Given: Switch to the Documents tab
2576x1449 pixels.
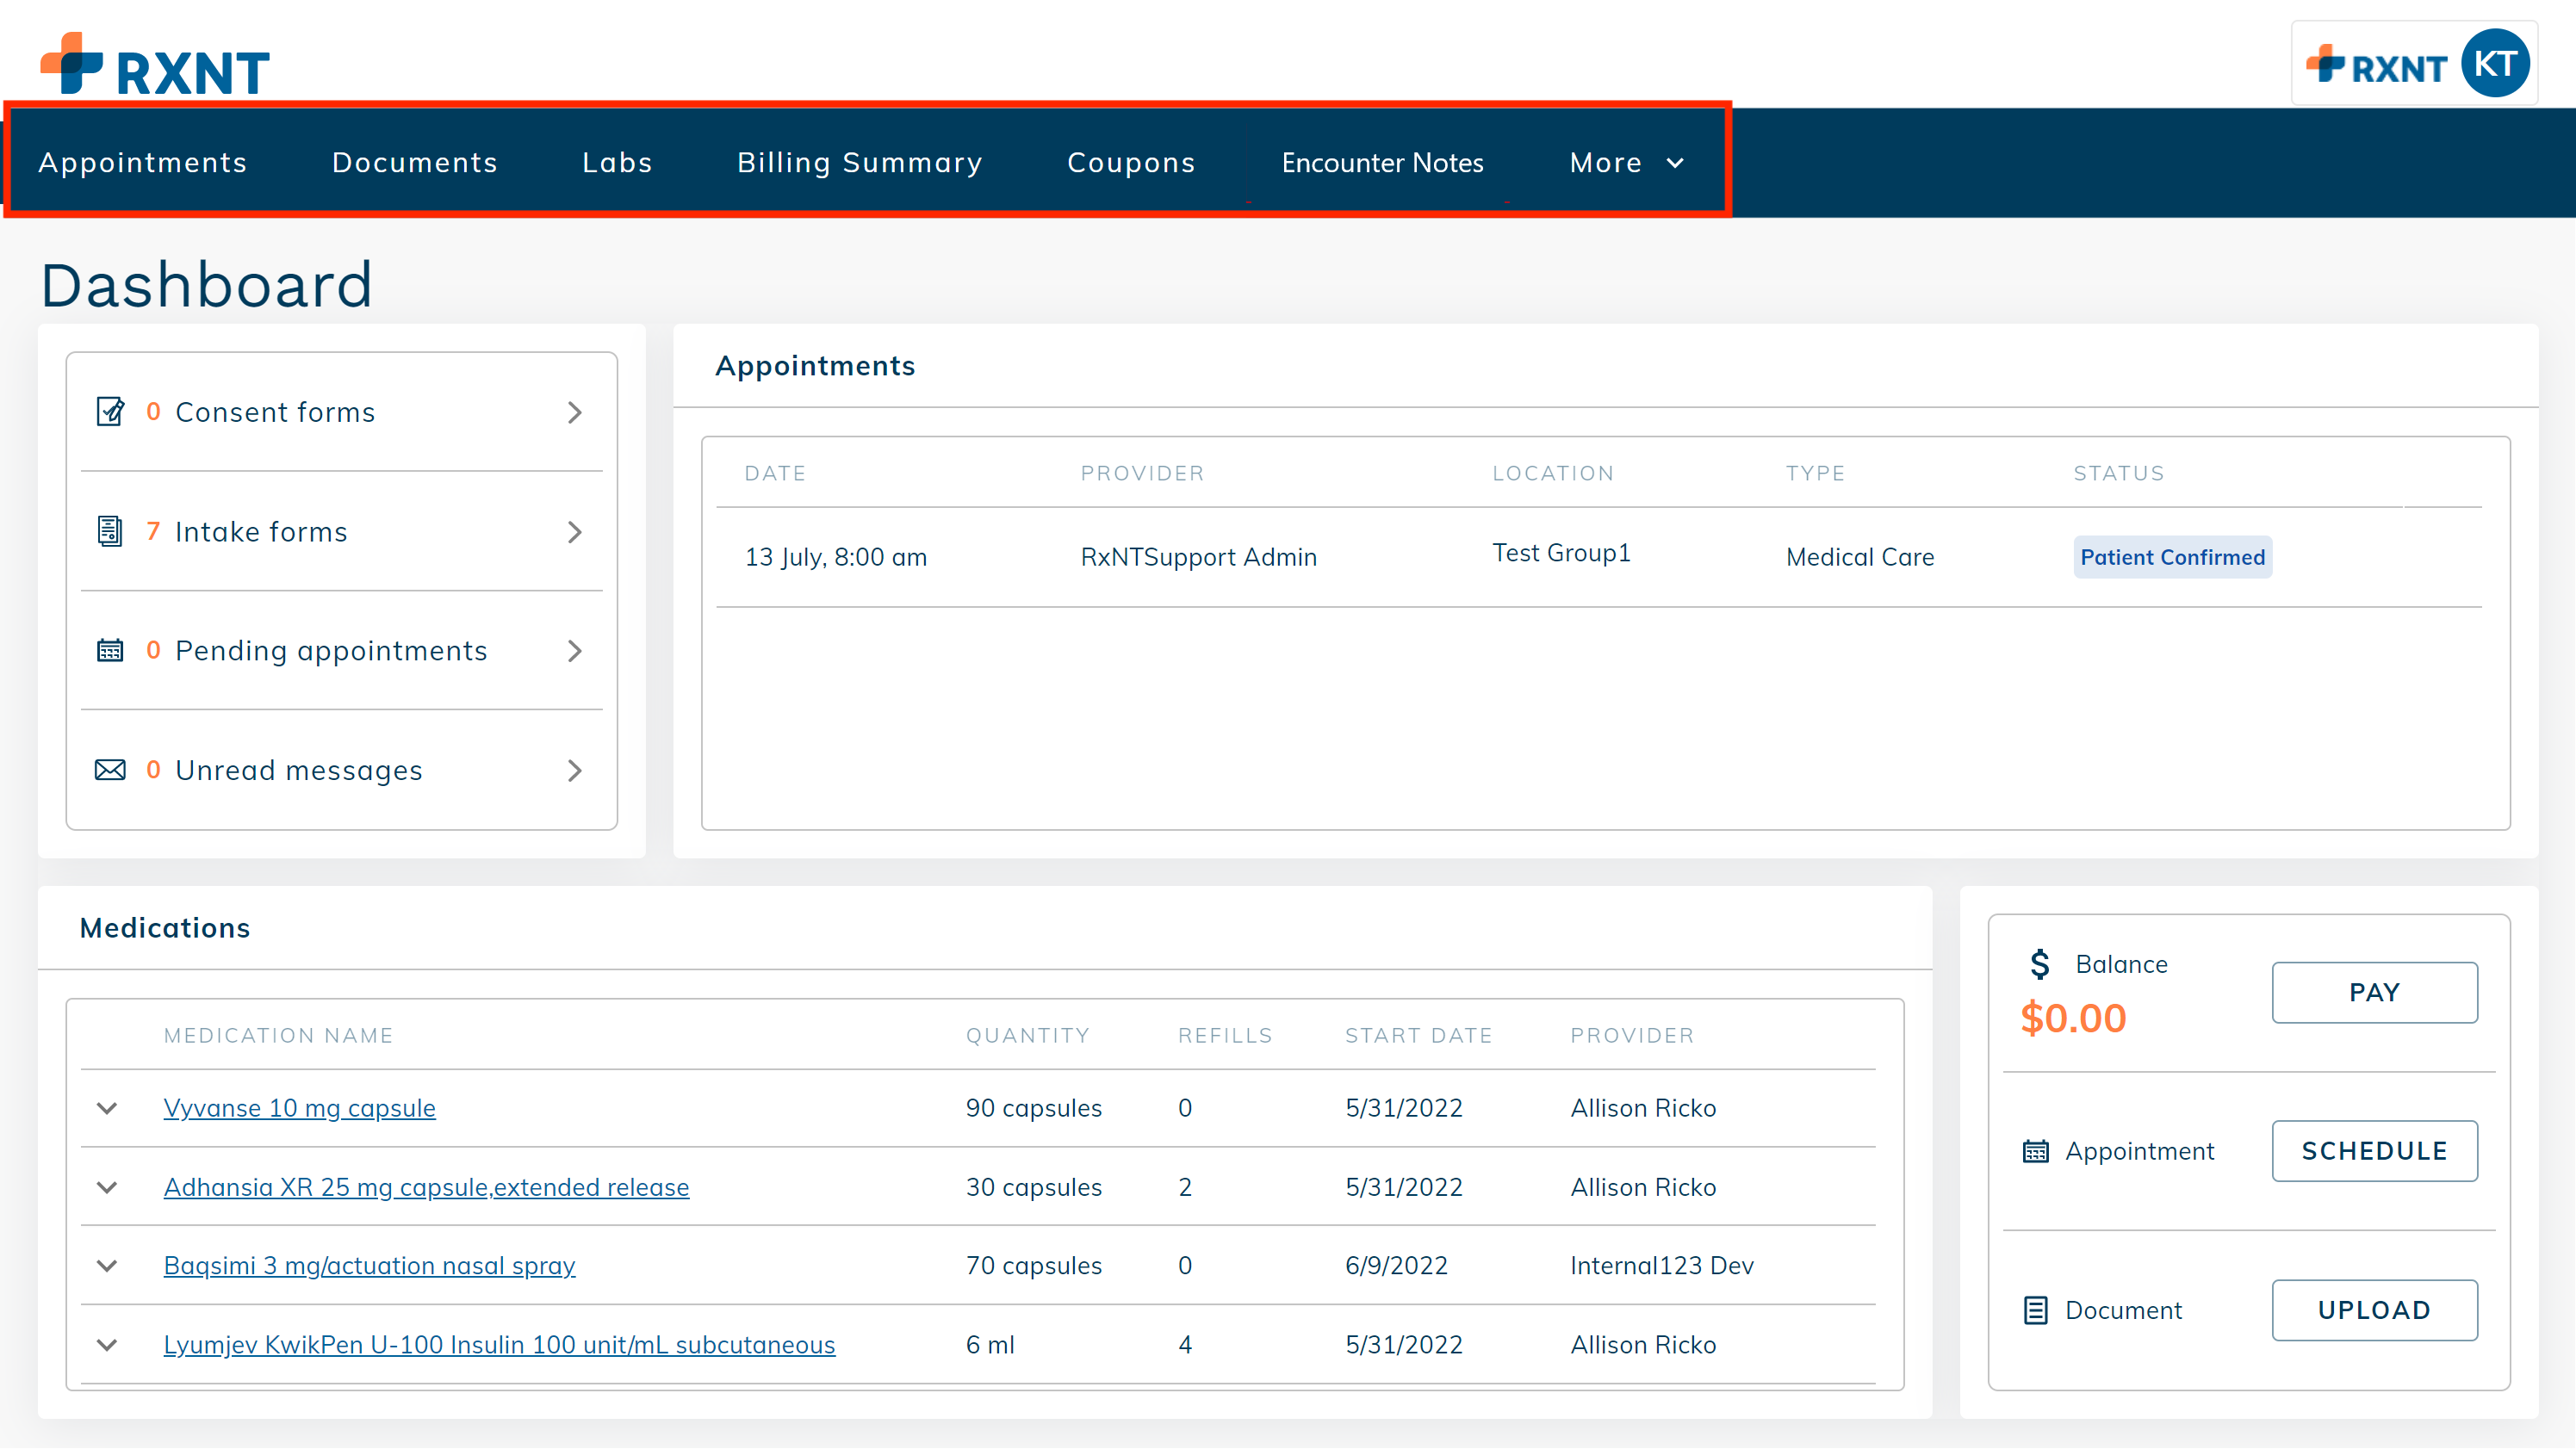Looking at the screenshot, I should (414, 162).
